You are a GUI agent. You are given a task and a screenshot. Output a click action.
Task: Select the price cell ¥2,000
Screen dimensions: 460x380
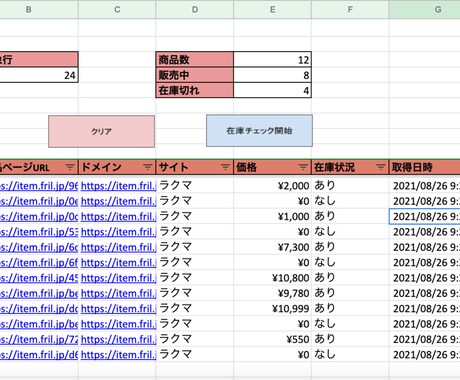tap(272, 186)
